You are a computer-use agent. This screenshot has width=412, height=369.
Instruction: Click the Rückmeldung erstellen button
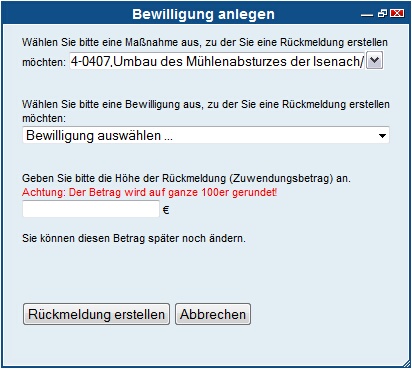click(96, 314)
